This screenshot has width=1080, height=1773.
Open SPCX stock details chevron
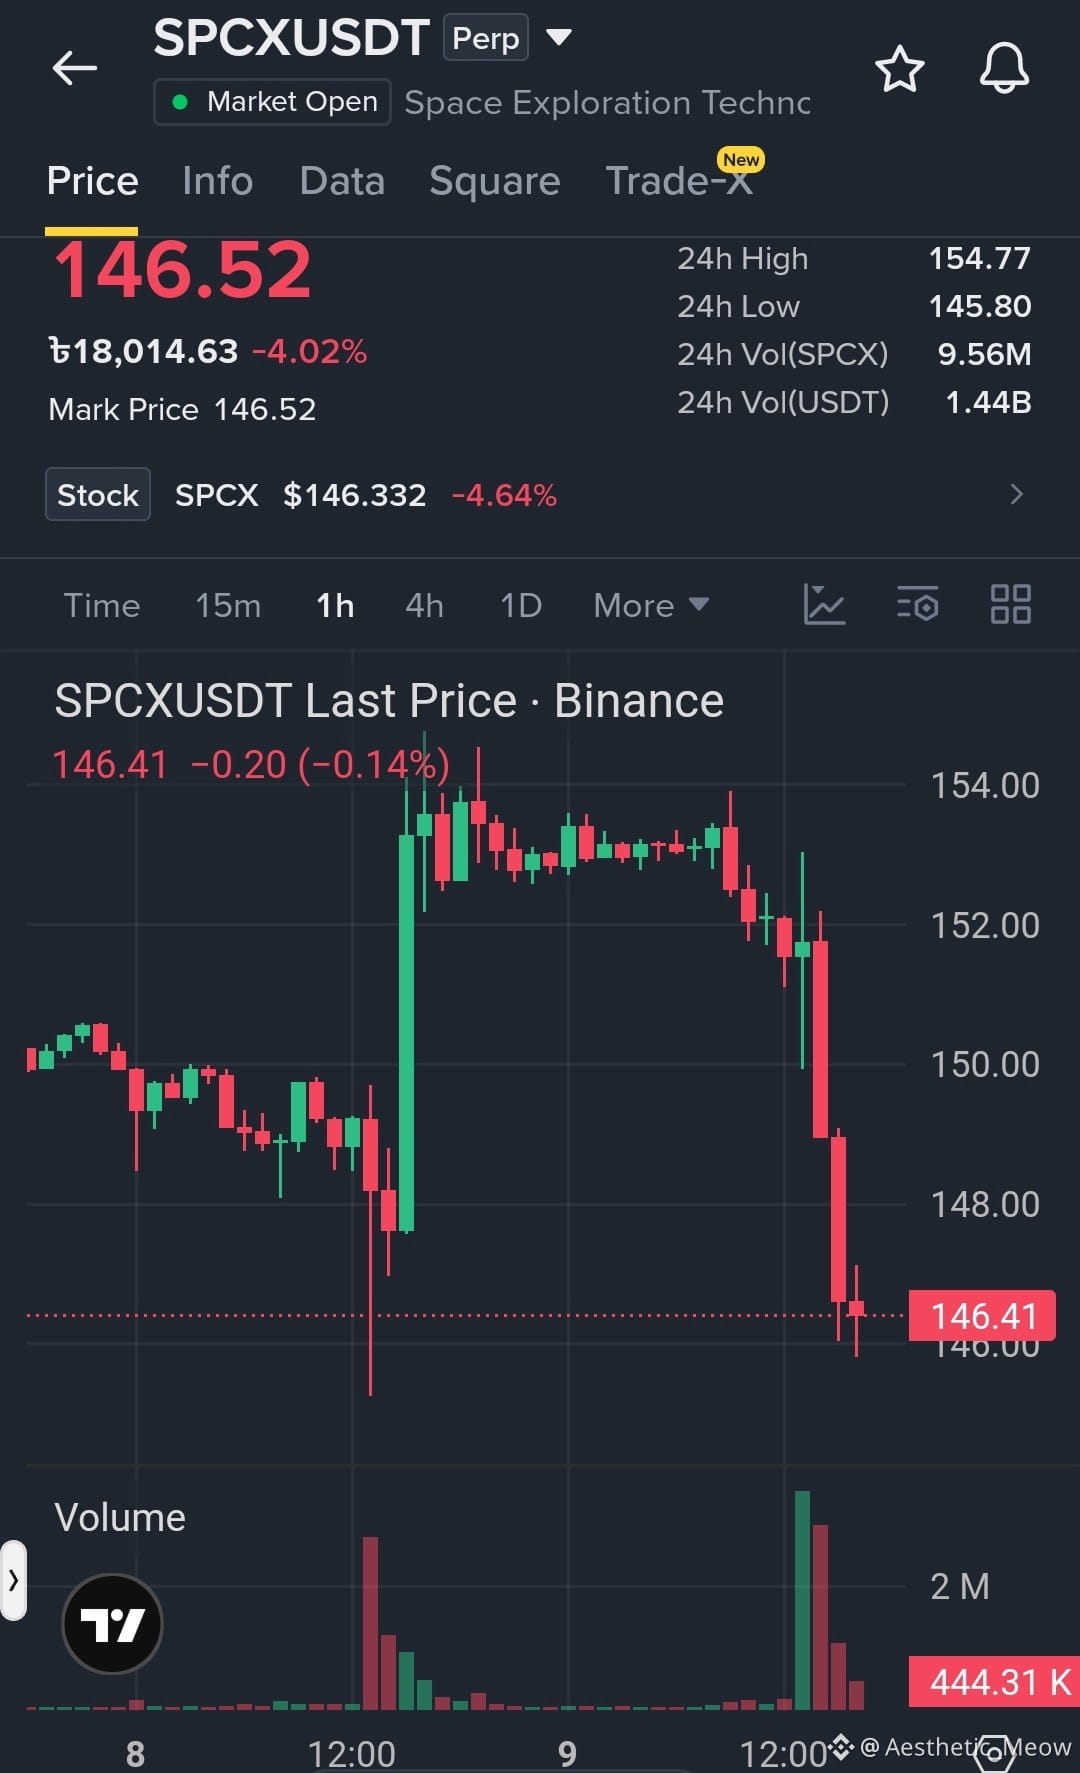1016,494
